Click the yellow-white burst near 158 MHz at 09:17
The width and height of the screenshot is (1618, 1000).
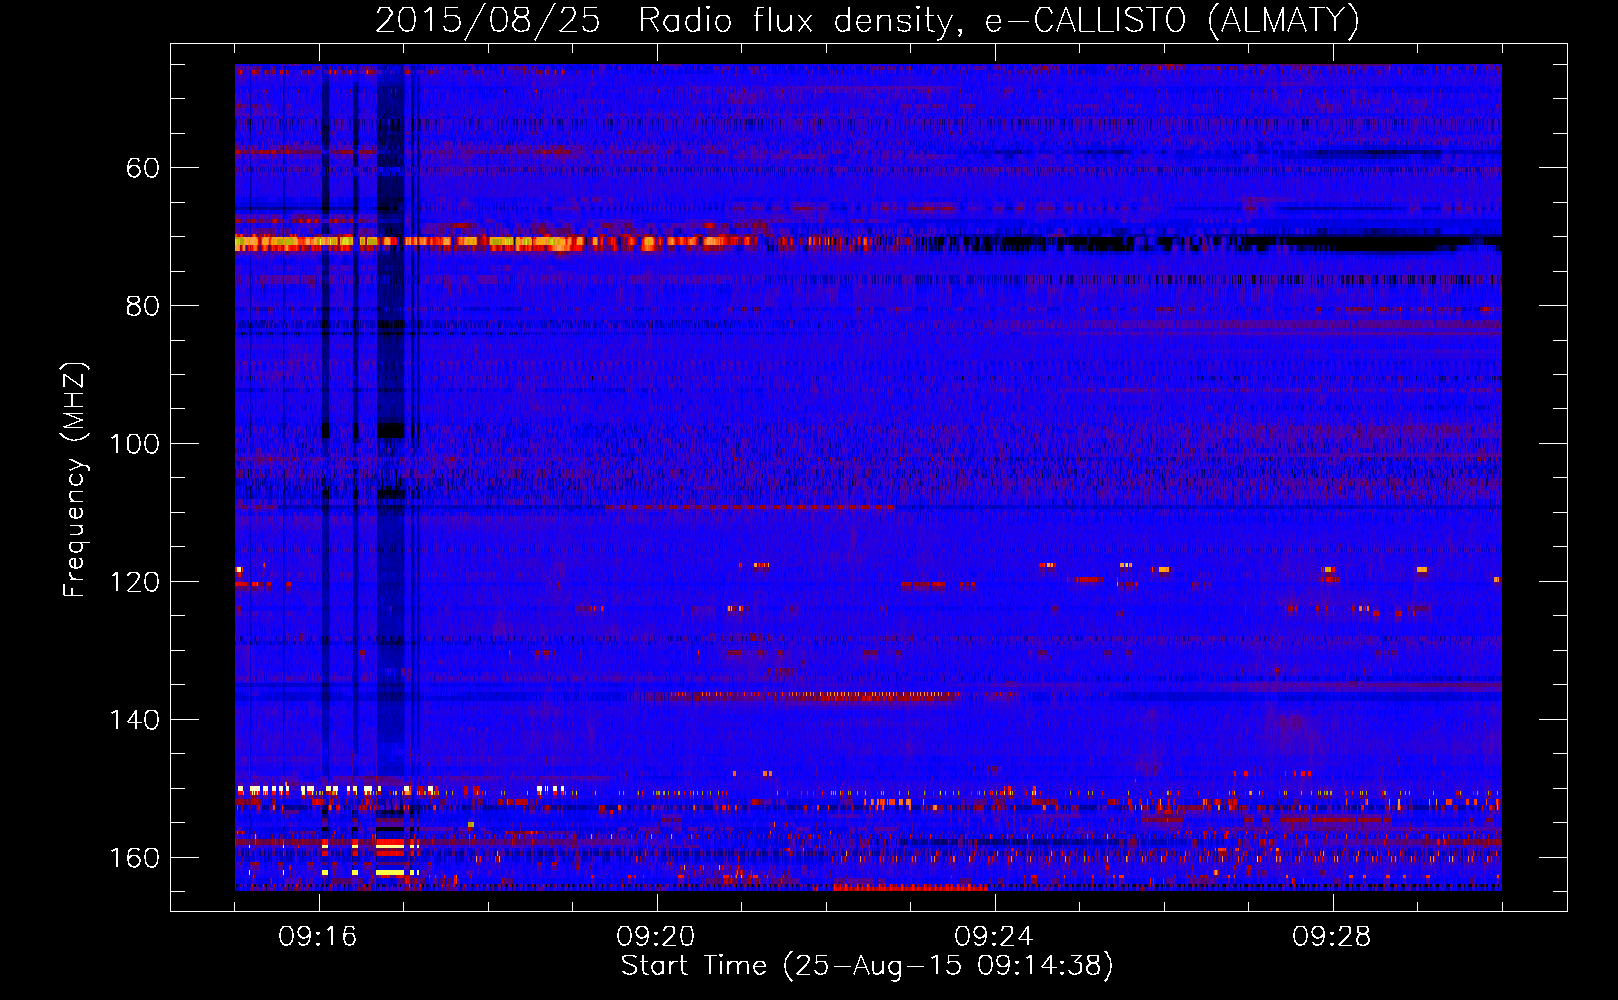390,845
